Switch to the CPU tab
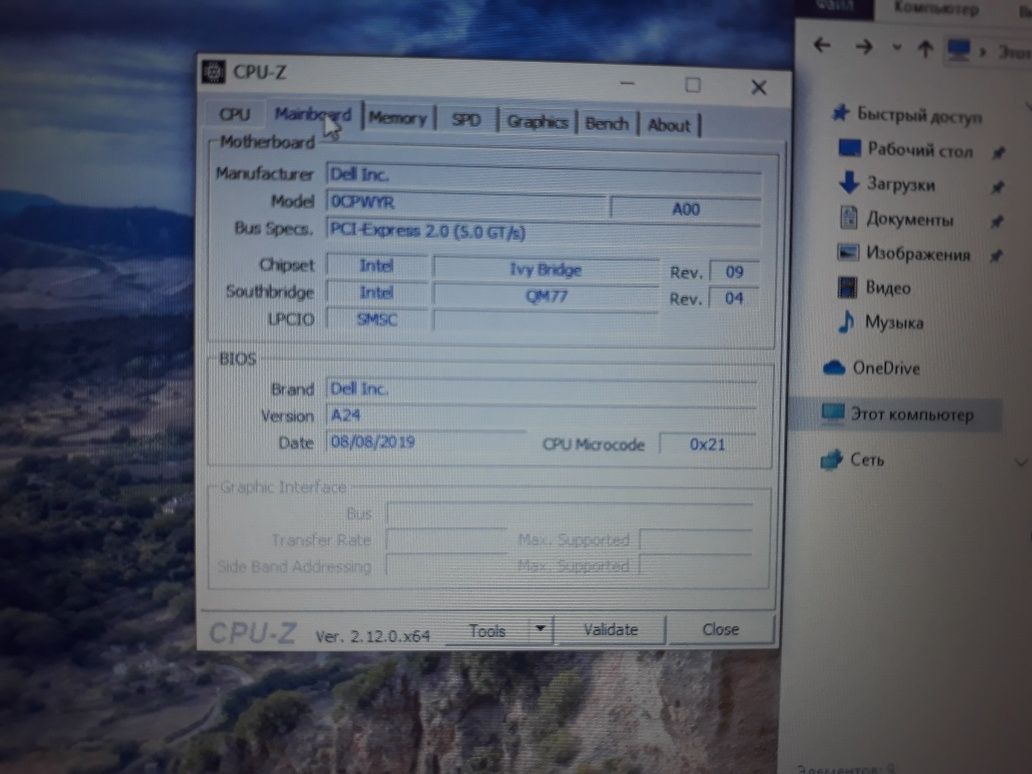 [235, 114]
